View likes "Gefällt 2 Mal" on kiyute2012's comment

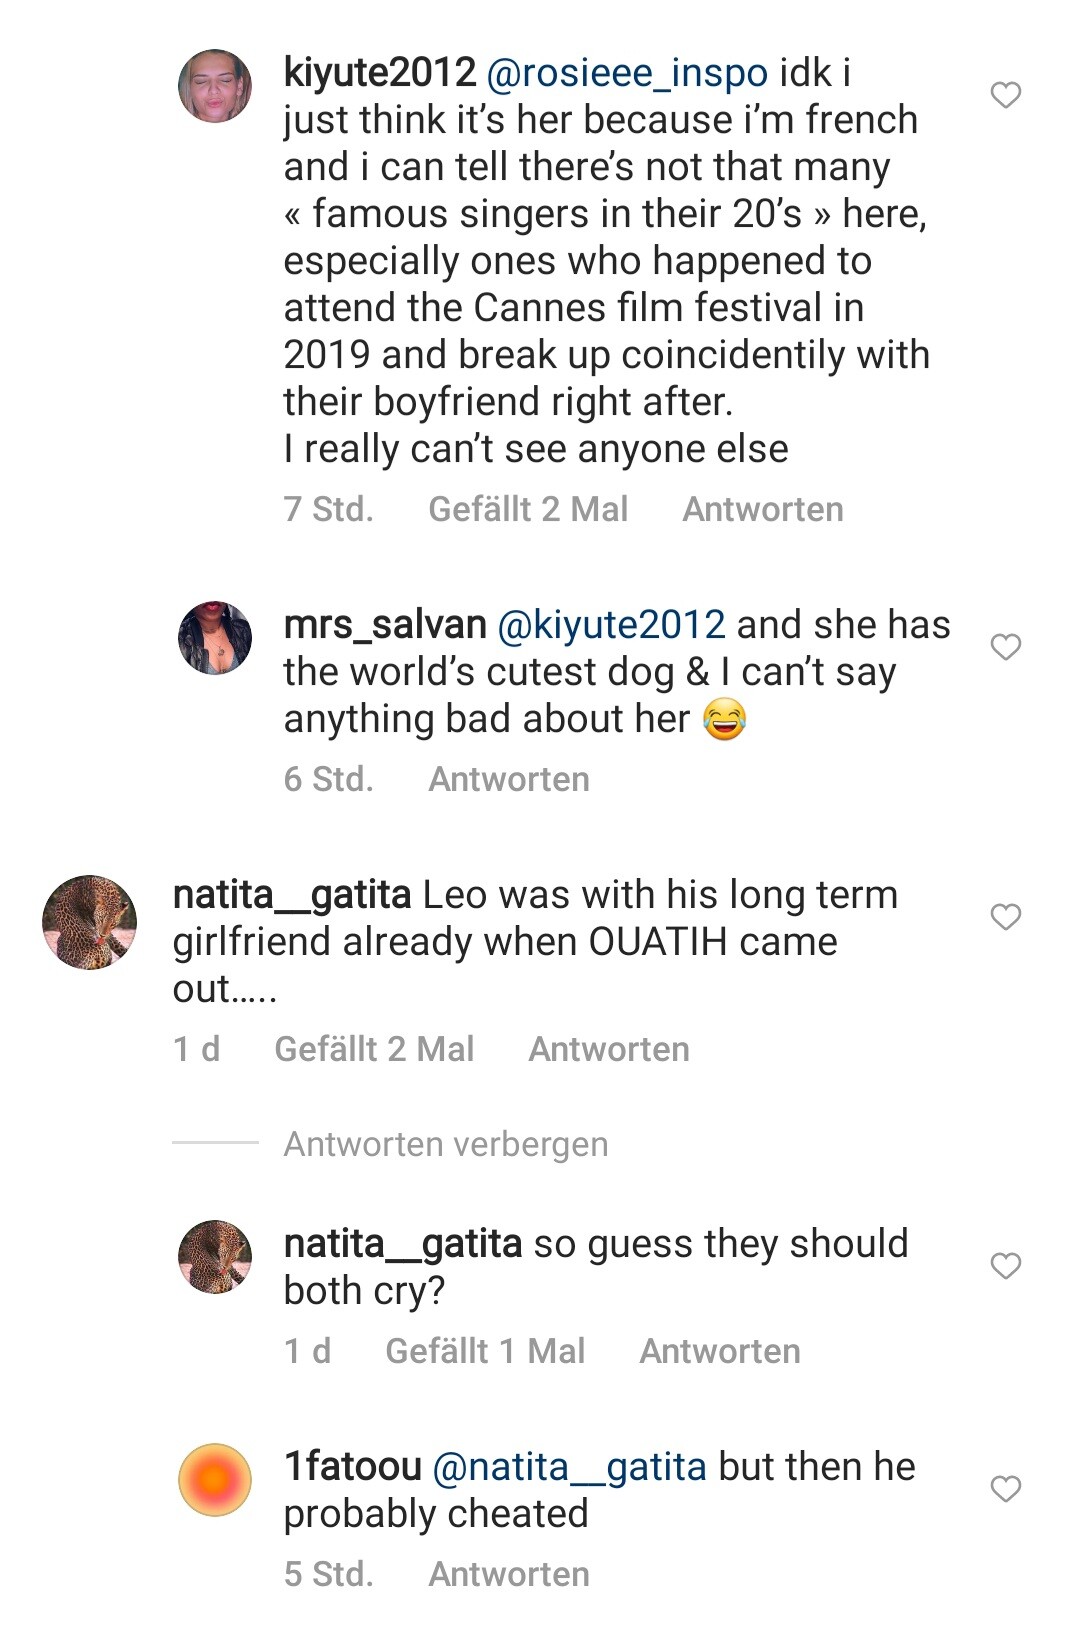(x=528, y=509)
